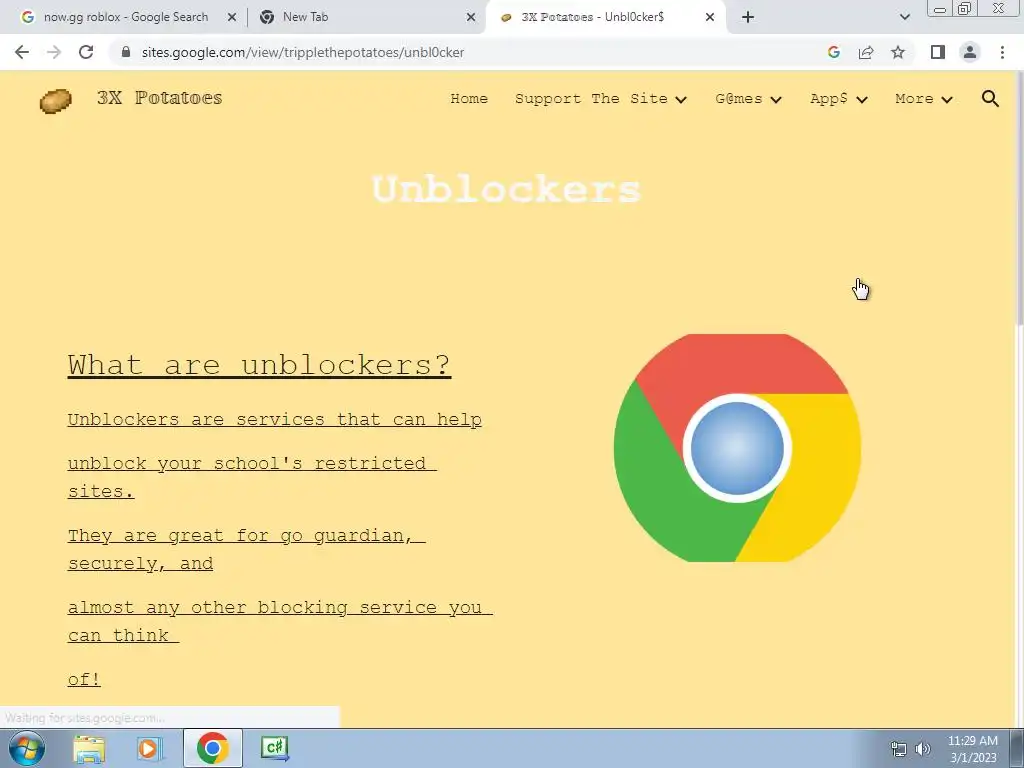Image resolution: width=1024 pixels, height=768 pixels.
Task: Click the browser forward arrow
Action: coord(54,52)
